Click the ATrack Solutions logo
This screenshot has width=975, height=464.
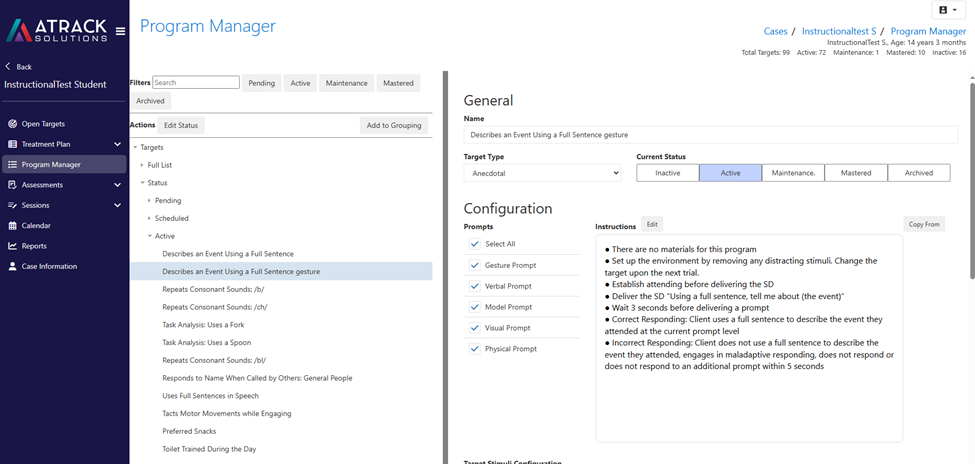pyautogui.click(x=56, y=30)
